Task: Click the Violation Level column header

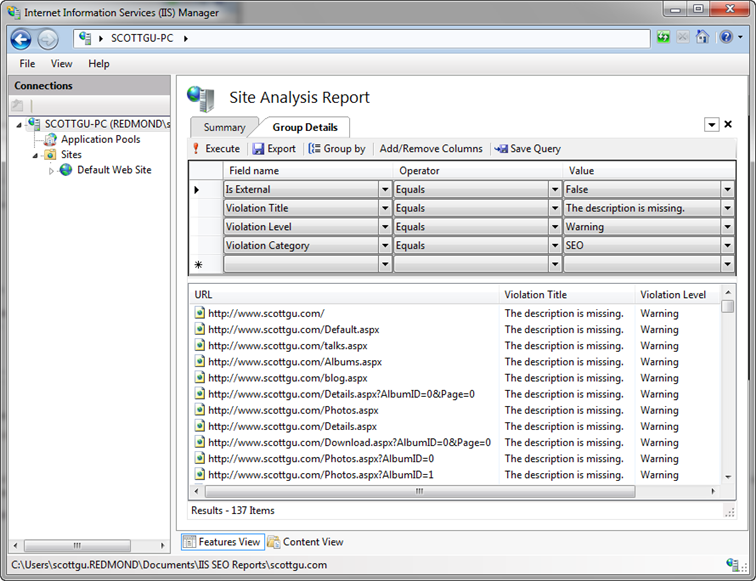Action: pyautogui.click(x=673, y=295)
